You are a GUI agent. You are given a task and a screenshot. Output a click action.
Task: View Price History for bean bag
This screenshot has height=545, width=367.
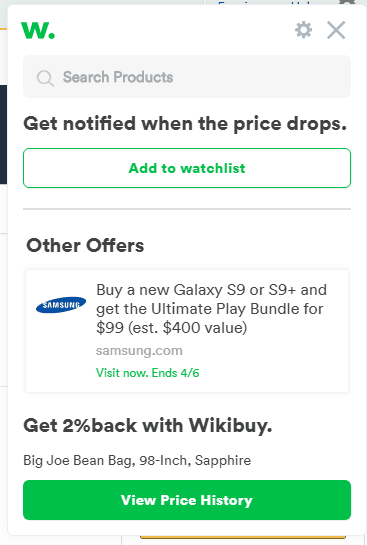tap(187, 500)
